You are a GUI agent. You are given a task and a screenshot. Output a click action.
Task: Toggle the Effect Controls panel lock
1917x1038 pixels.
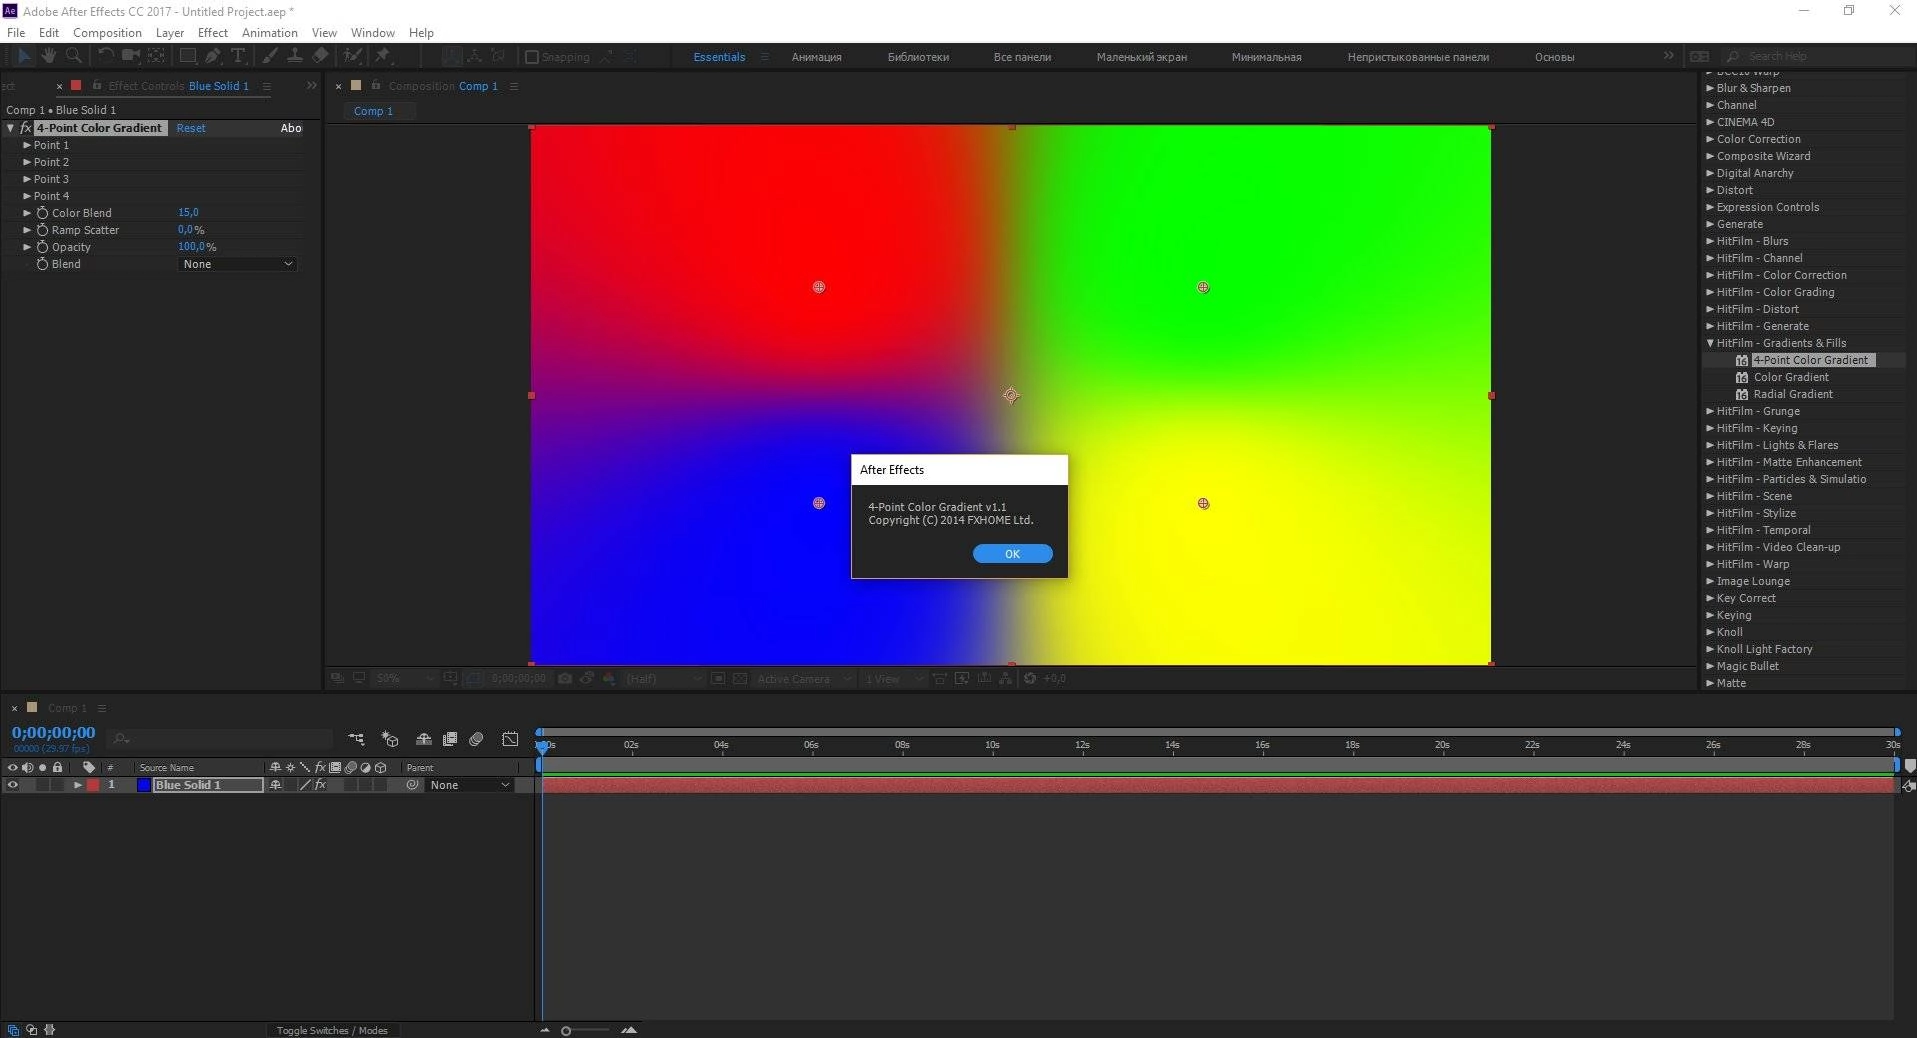tap(97, 86)
